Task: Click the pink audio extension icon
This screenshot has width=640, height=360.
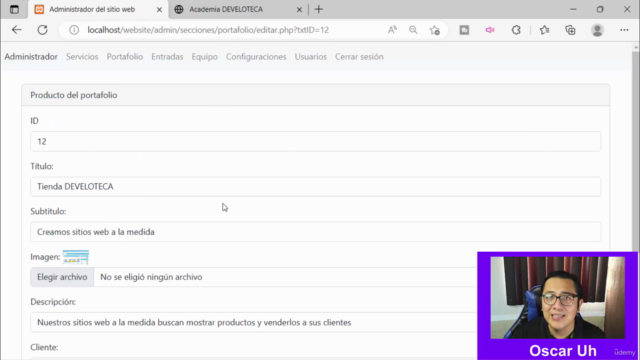Action: [x=490, y=30]
